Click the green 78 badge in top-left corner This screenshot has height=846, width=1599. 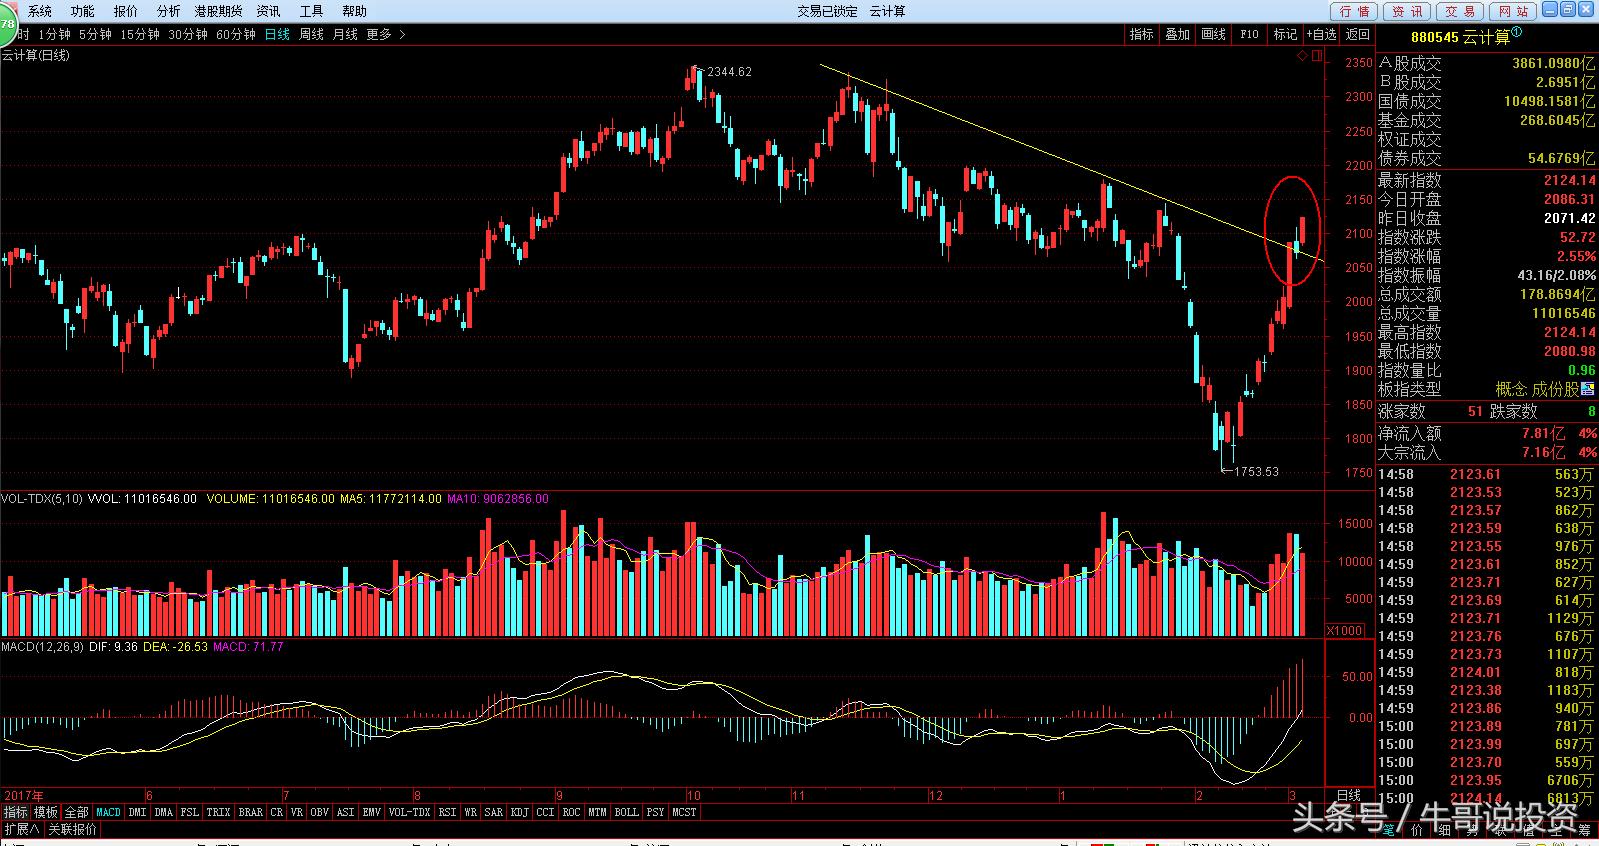[x=7, y=22]
